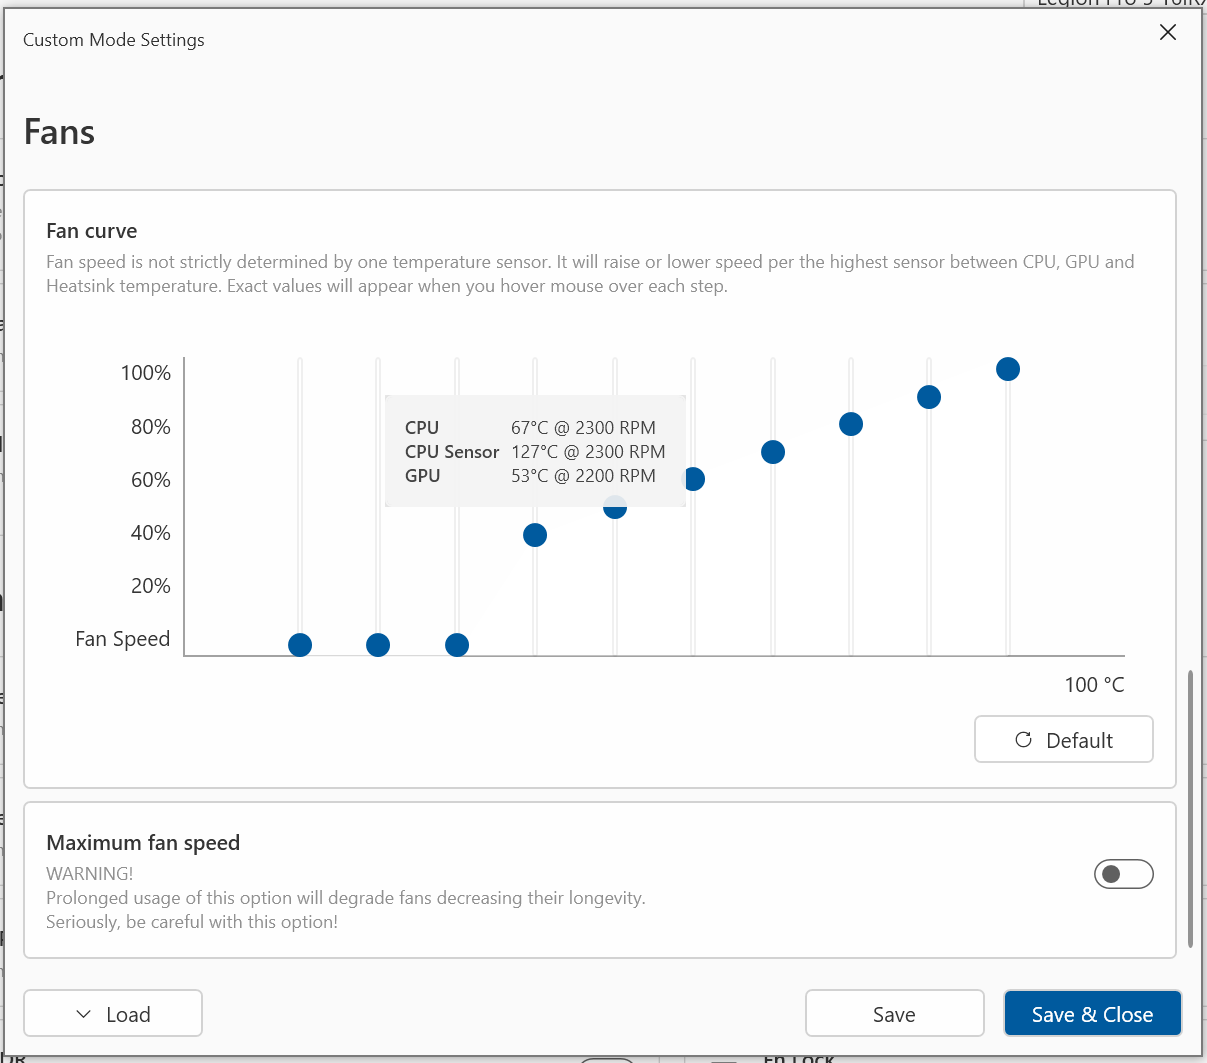Click the reset arrow icon on Default
Viewport: 1207px width, 1063px height.
tap(1023, 740)
